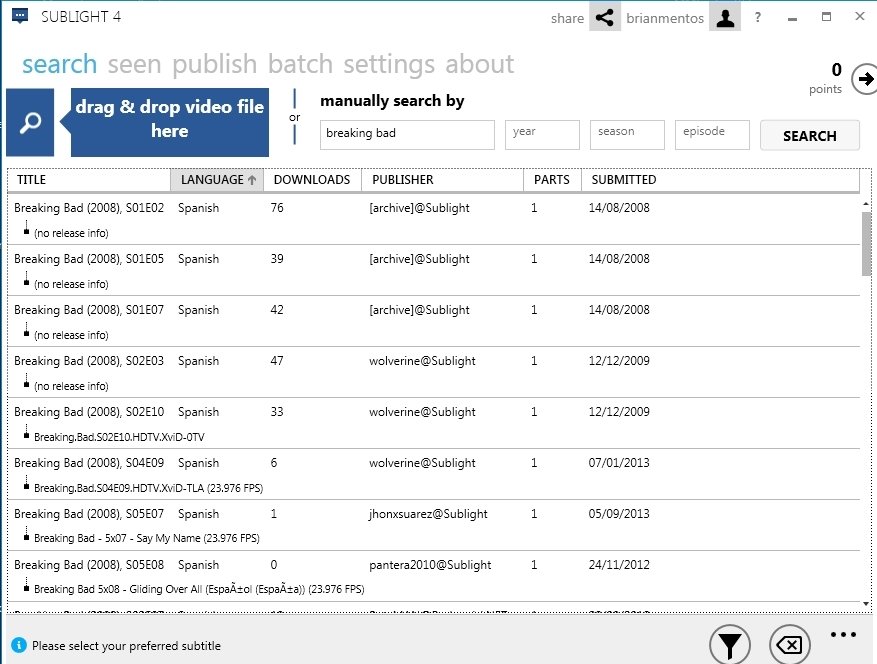Image resolution: width=877 pixels, height=664 pixels.
Task: Select Breaking Bad (2008), S01E07 row
Action: [433, 321]
